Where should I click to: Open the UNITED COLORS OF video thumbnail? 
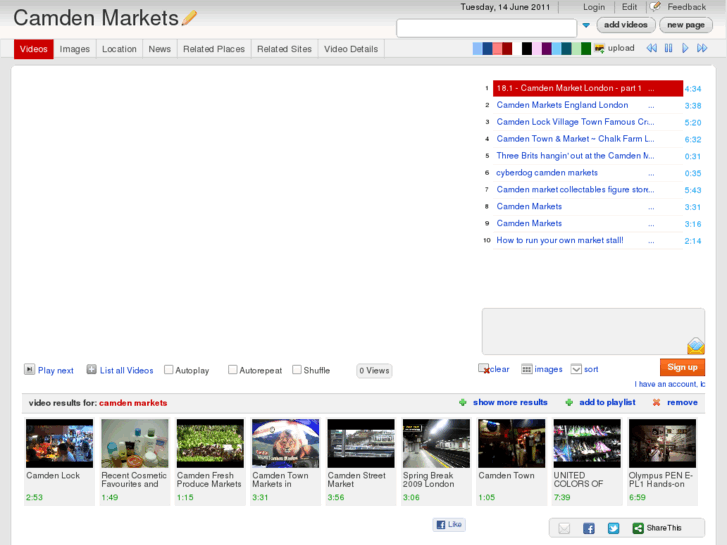(x=587, y=443)
